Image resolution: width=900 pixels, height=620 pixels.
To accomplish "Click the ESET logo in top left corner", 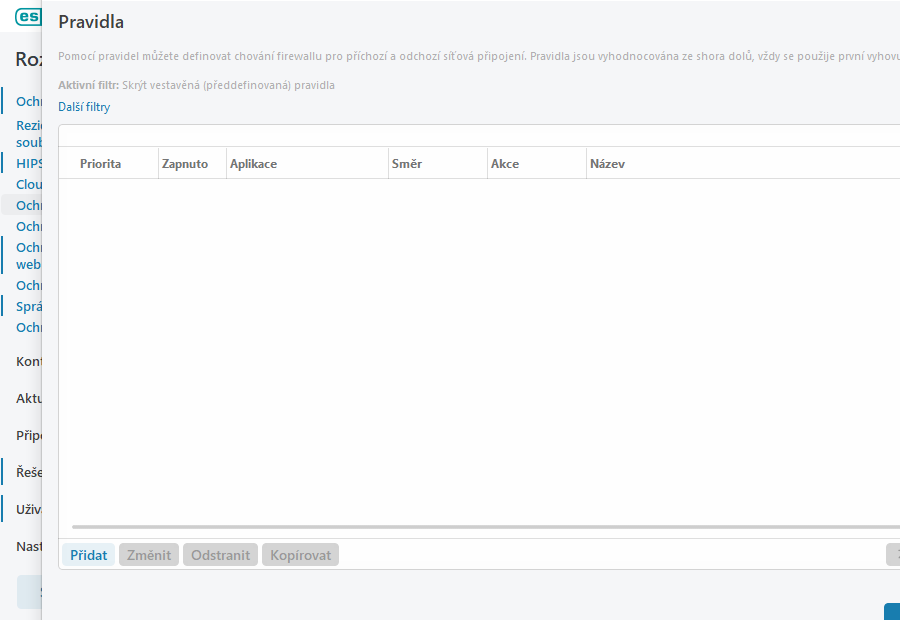I will click(27, 16).
